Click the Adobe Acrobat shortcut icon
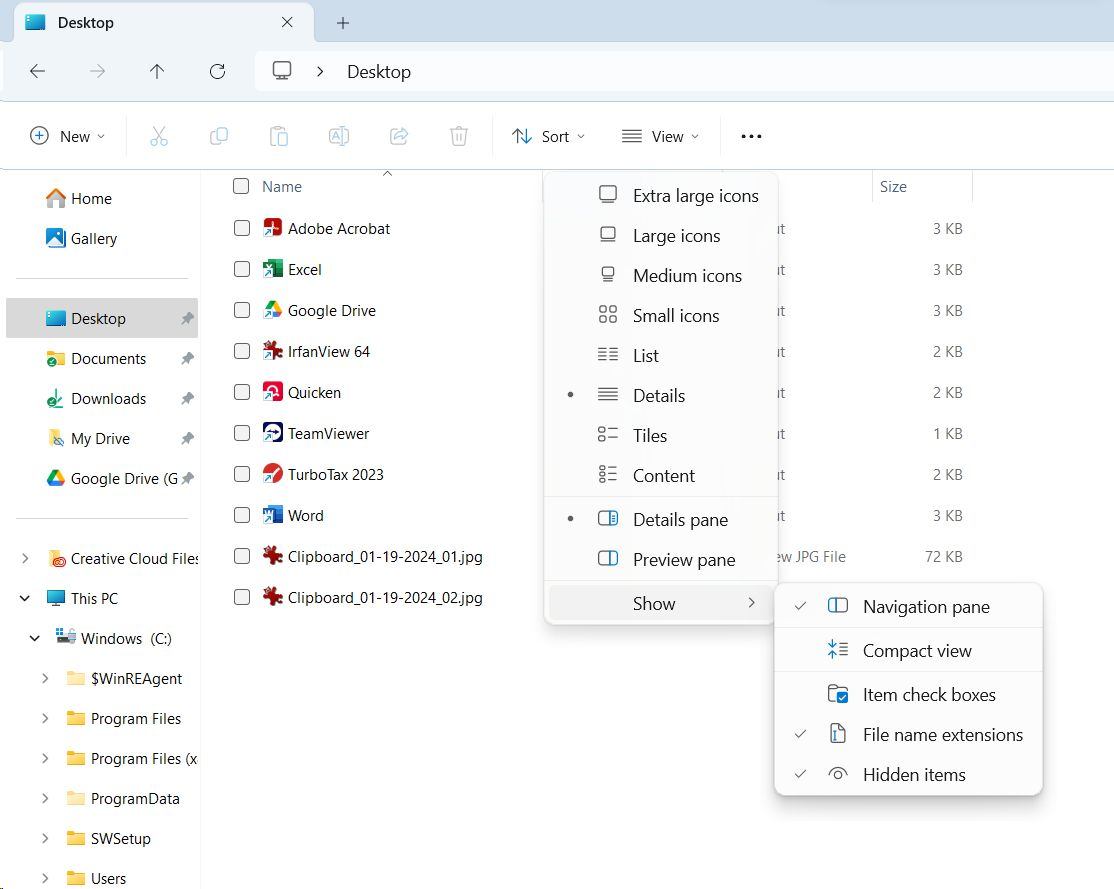Viewport: 1114px width, 889px height. coord(272,228)
